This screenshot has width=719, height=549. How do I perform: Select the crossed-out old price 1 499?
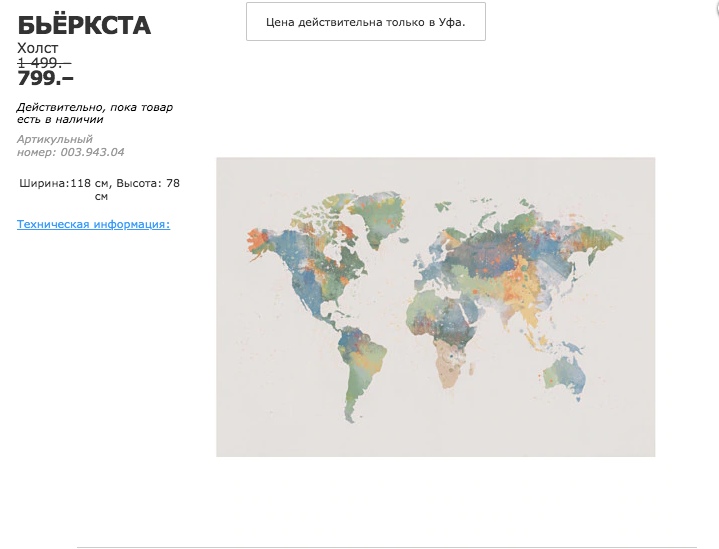[44, 63]
